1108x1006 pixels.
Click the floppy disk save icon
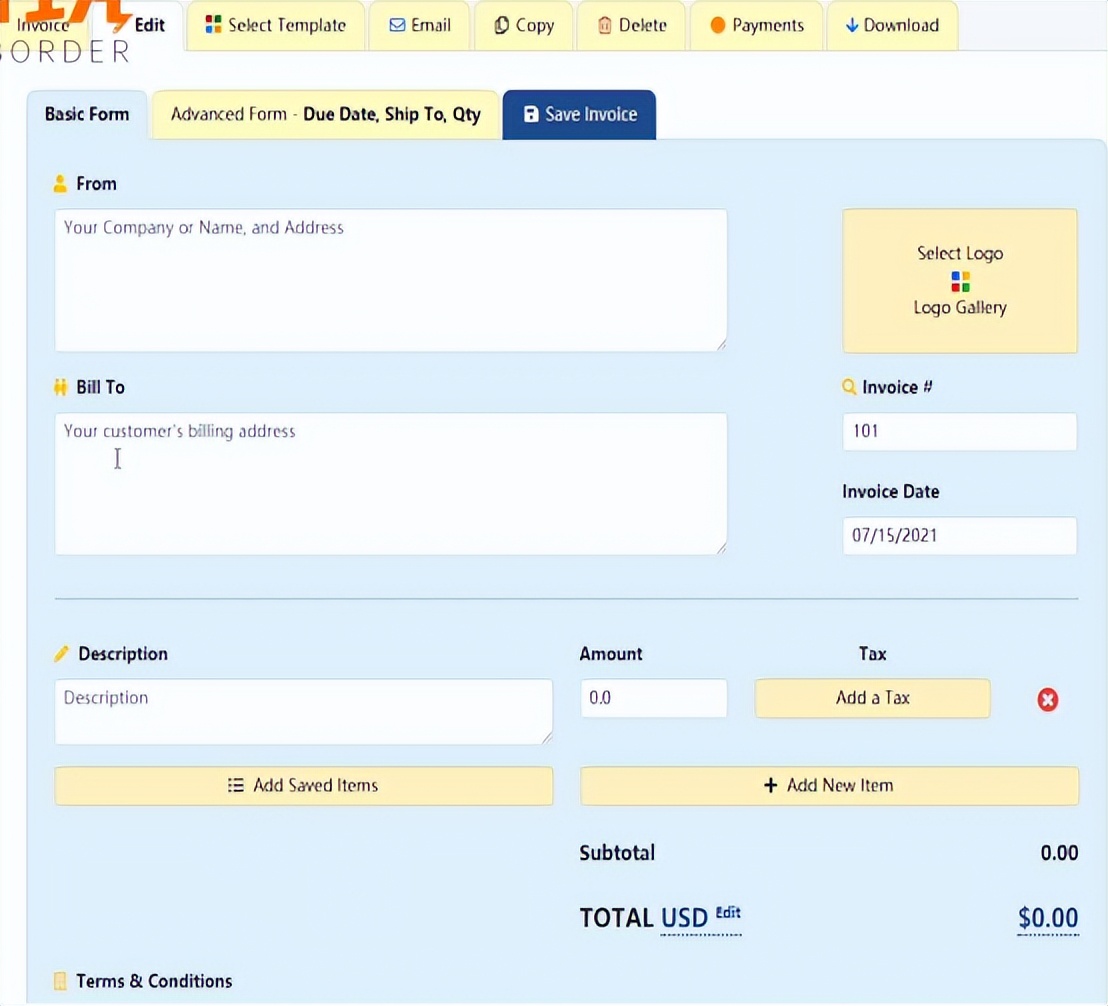coord(531,114)
